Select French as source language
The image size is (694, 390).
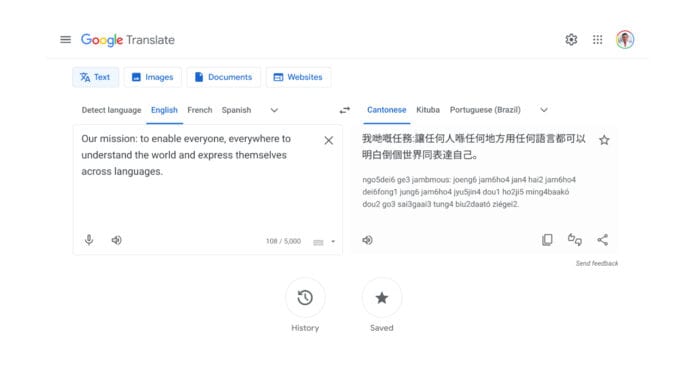point(200,110)
